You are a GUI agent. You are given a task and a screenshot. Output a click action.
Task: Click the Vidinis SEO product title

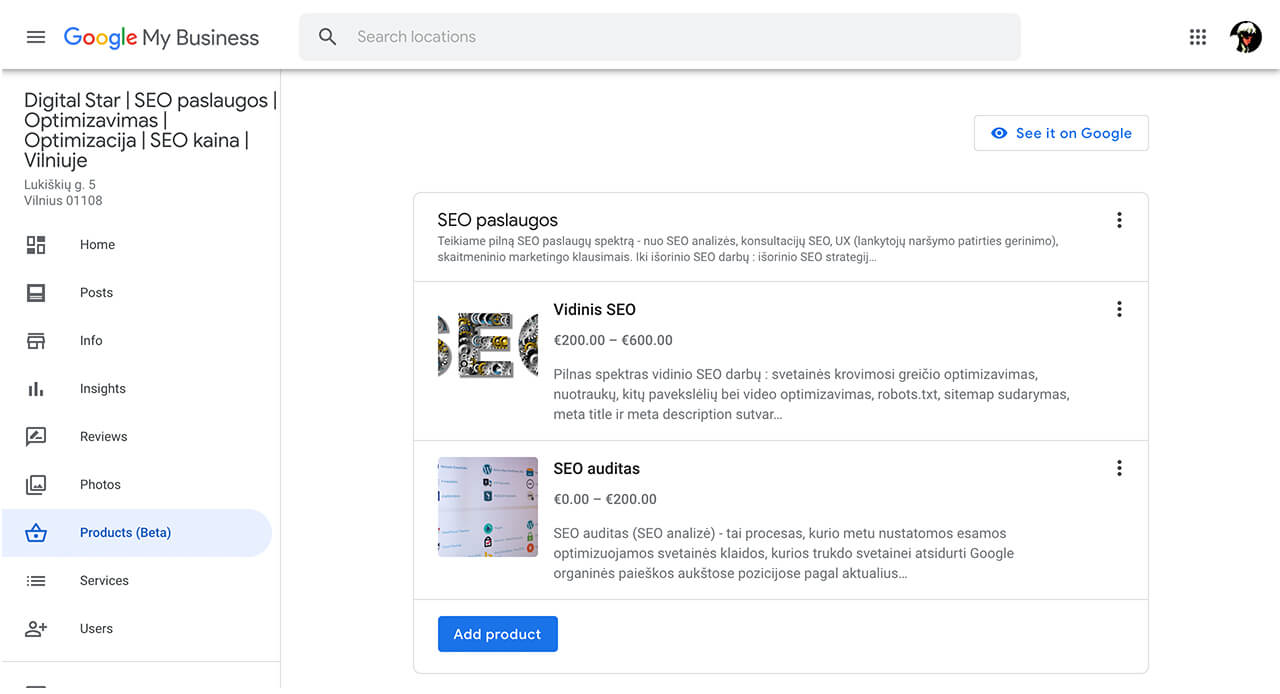(594, 309)
